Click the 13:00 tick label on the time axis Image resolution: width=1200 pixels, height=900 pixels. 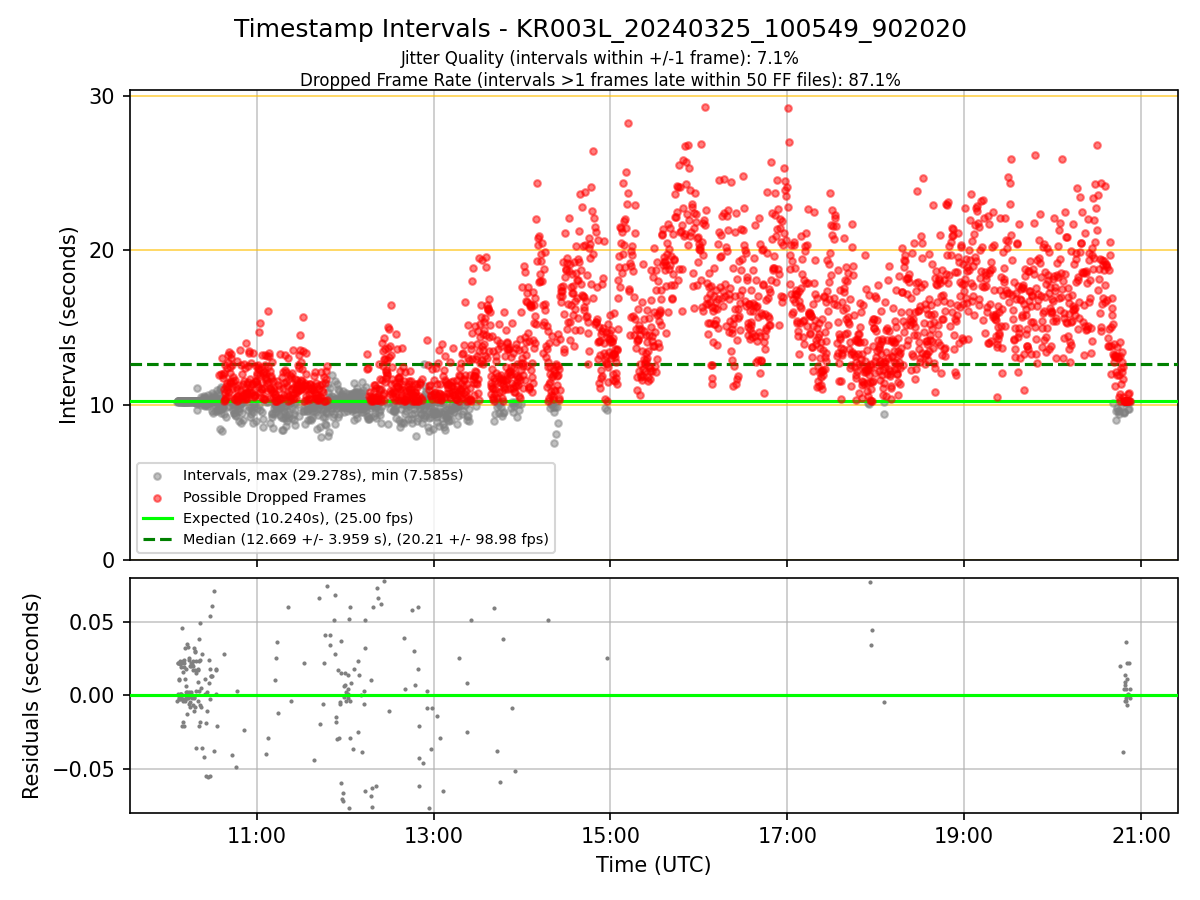(x=433, y=834)
